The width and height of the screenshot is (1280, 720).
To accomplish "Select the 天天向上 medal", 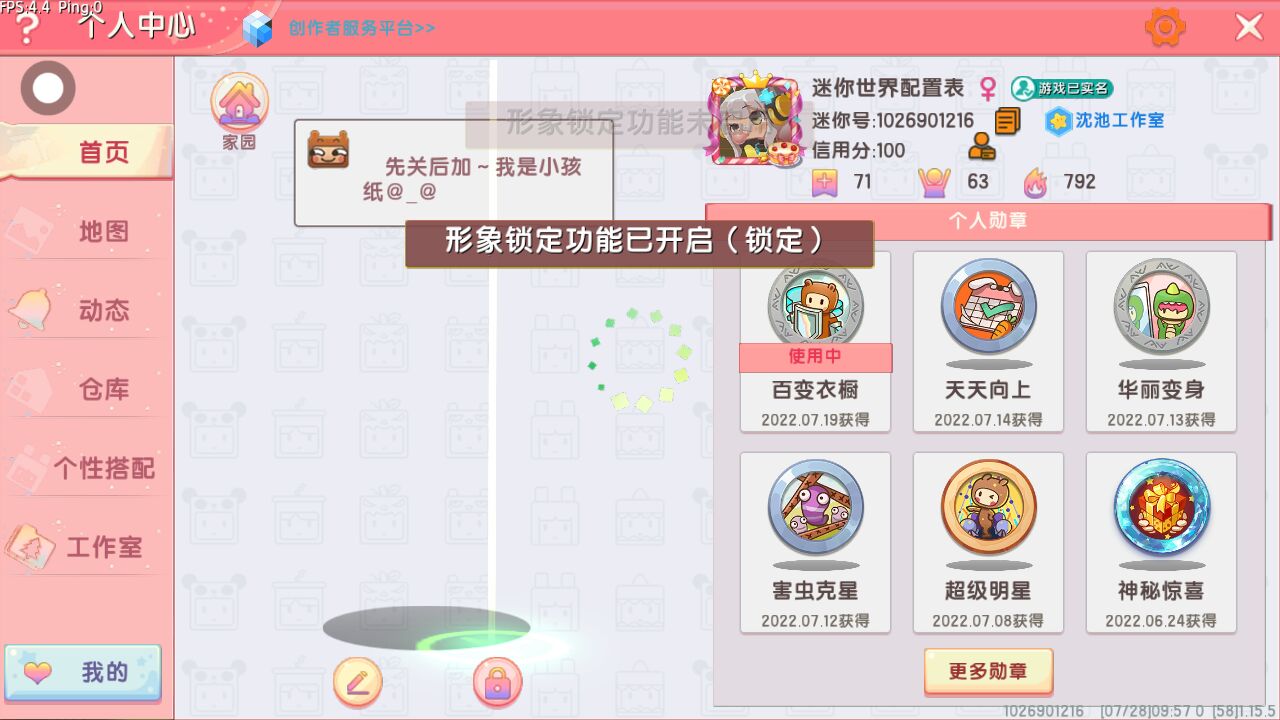I will (988, 341).
